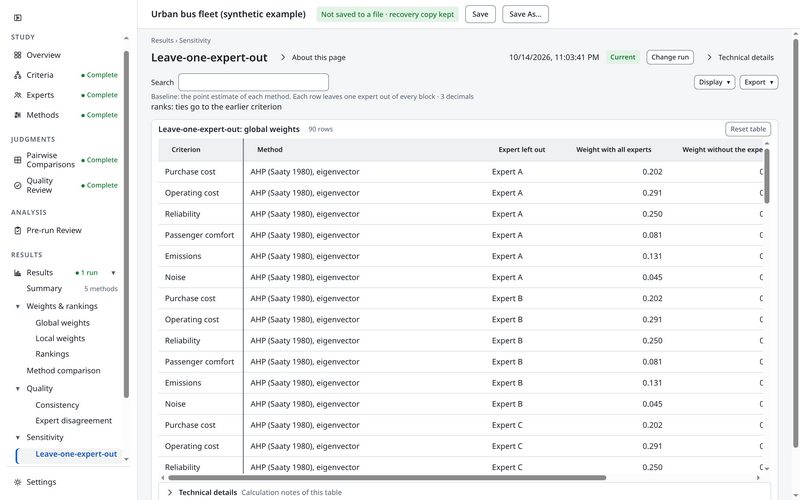
Task: Open Global weights page
Action: 62,322
